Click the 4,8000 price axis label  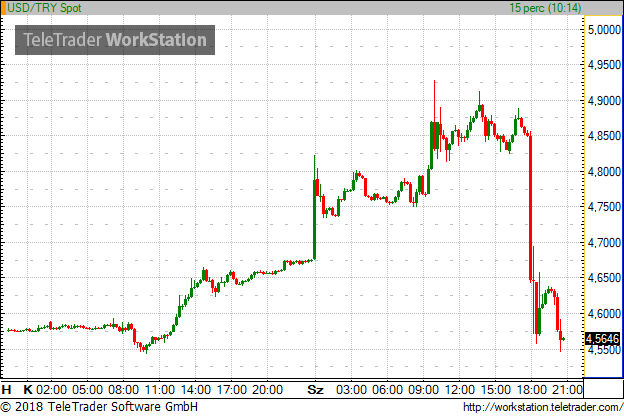click(x=604, y=172)
